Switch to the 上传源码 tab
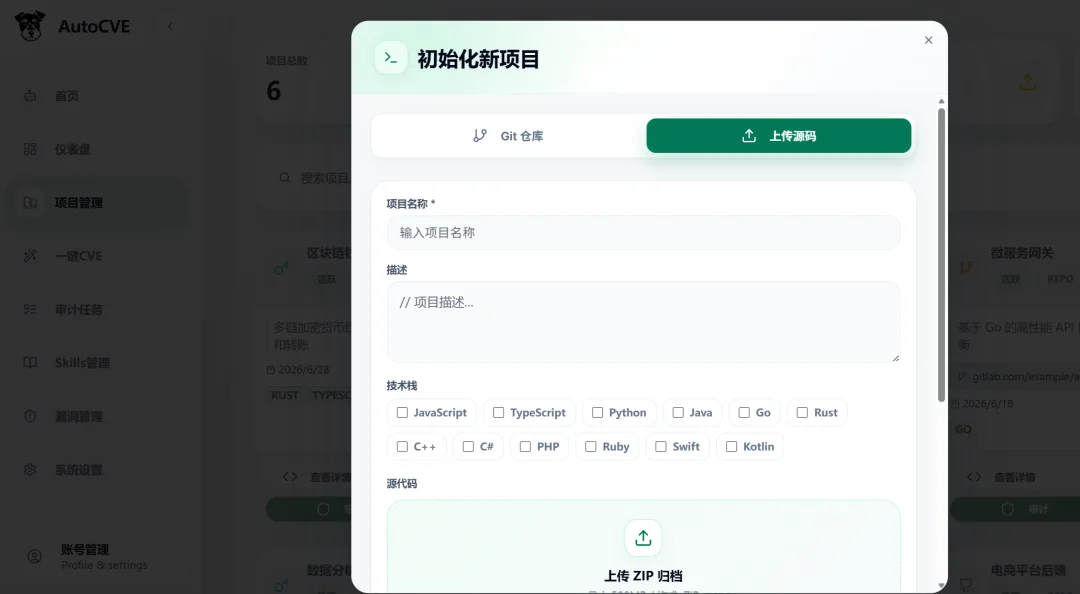 (x=779, y=136)
